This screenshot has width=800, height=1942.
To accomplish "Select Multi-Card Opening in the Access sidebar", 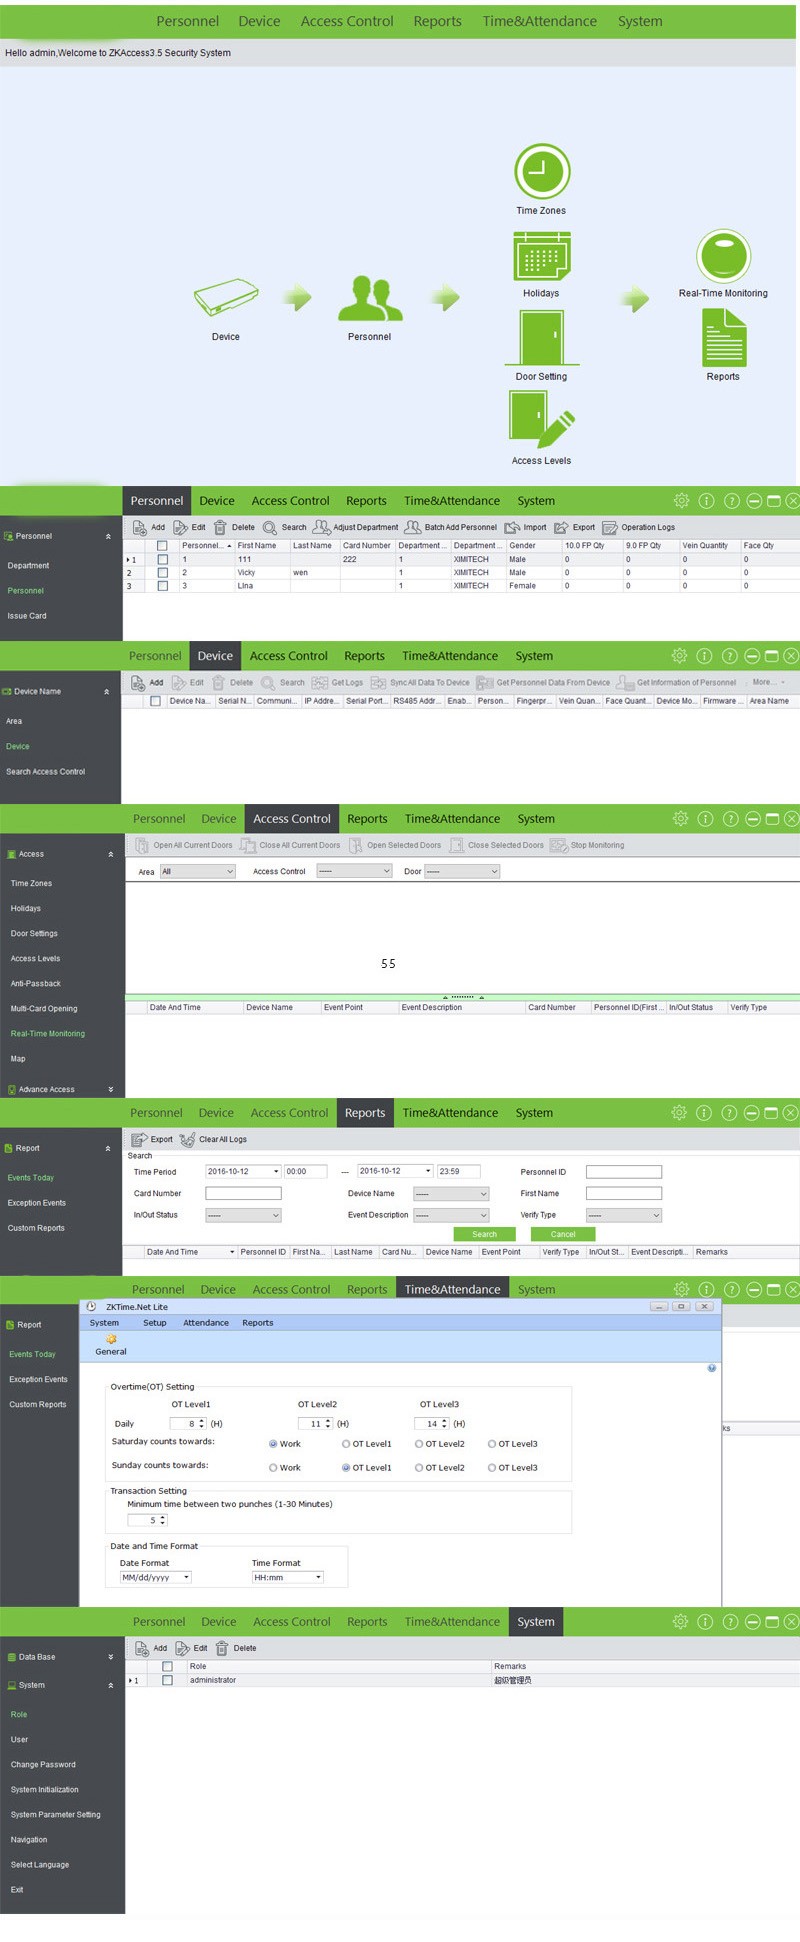I will click(x=44, y=1009).
